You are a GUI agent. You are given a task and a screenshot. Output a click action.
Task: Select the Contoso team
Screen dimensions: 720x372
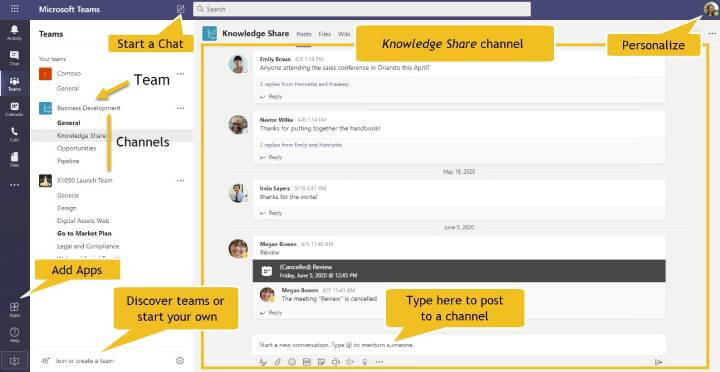(69, 73)
